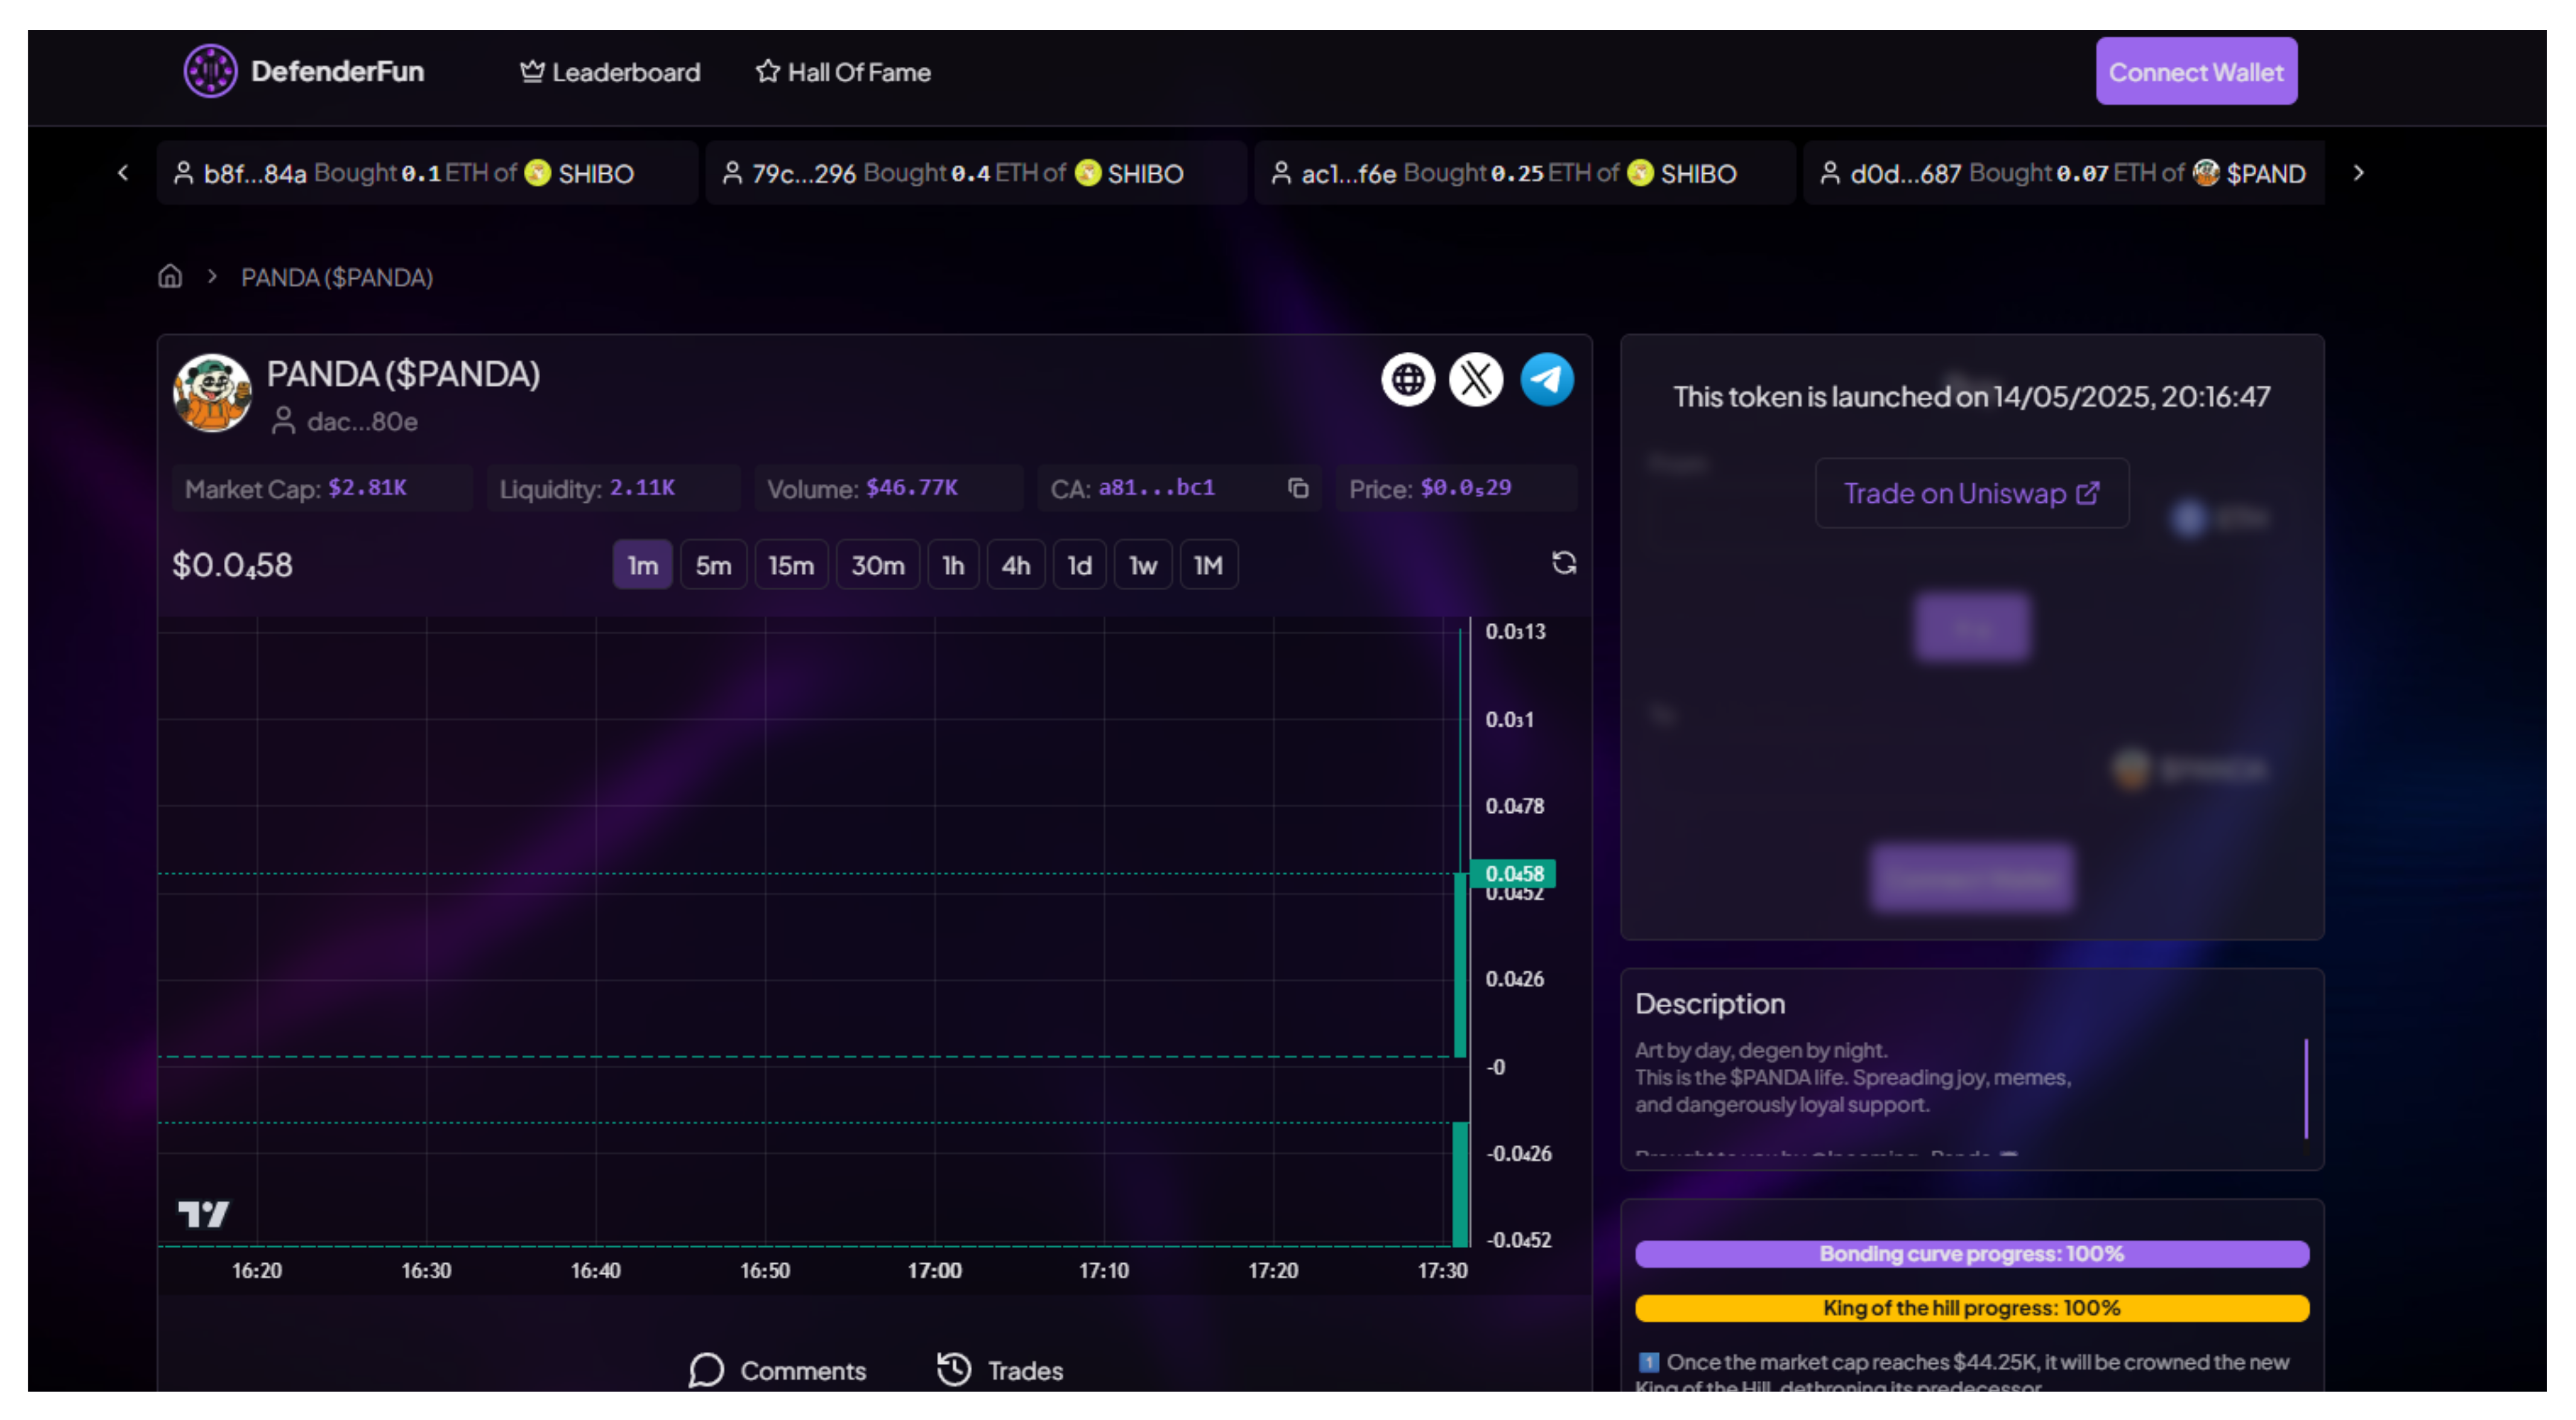Viewport: 2576px width, 1420px height.
Task: Click the $0.0458 current price header
Action: click(x=232, y=565)
